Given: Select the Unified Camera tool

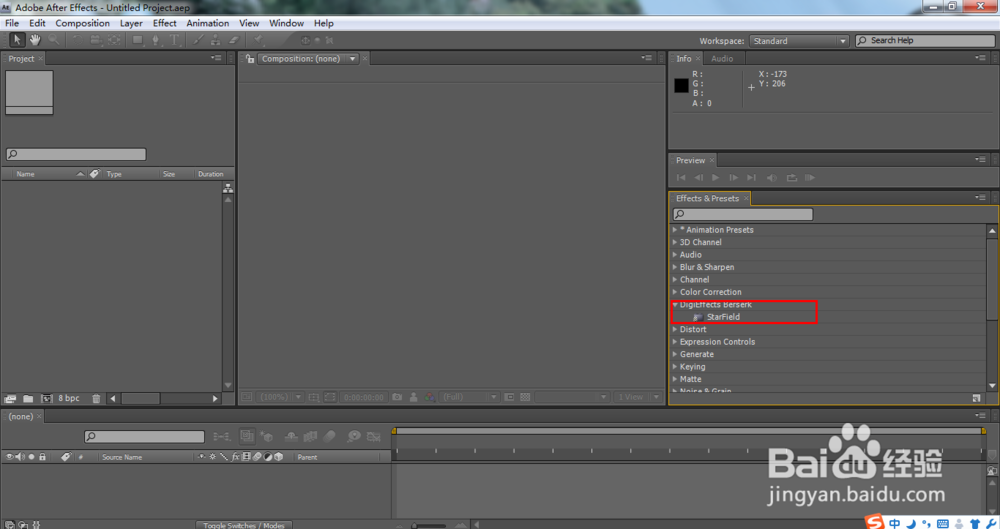Looking at the screenshot, I should (96, 40).
